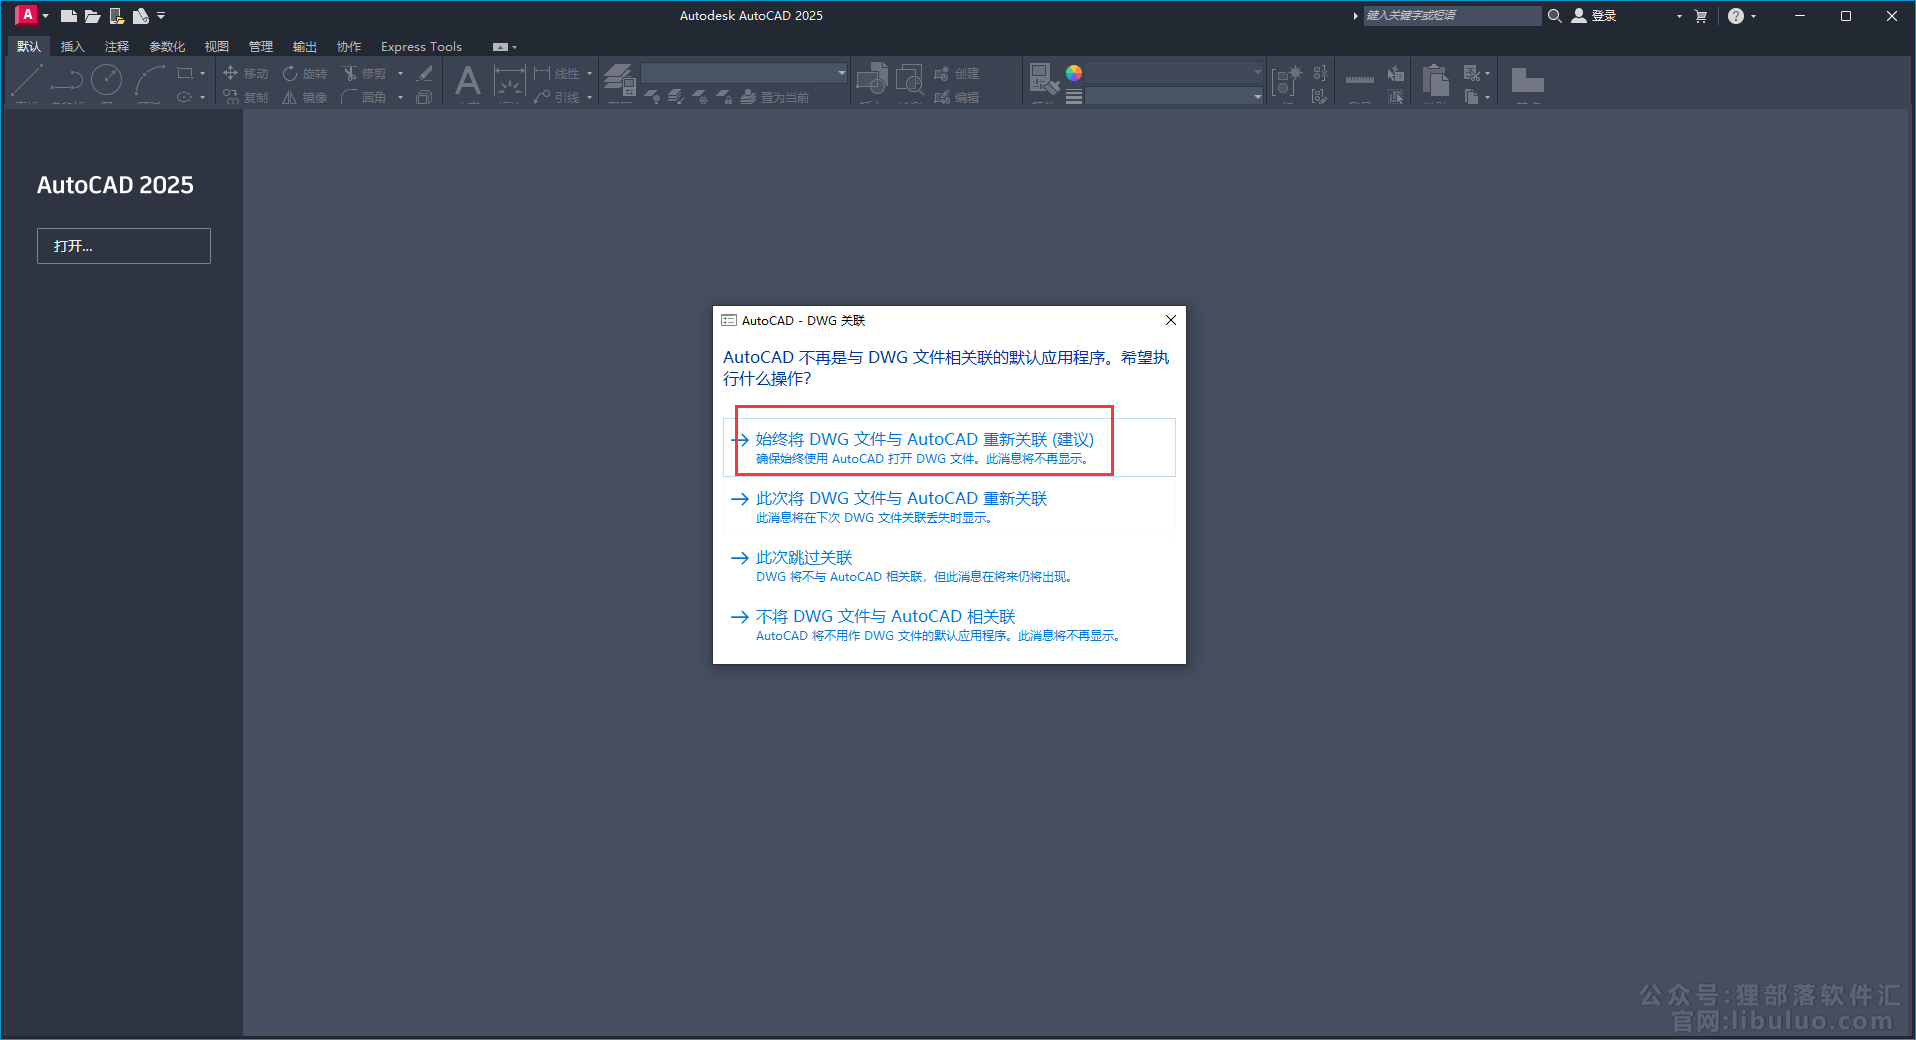Switch to the 插入 (Insert) ribbon tab
Viewport: 1916px width, 1040px height.
tap(72, 46)
